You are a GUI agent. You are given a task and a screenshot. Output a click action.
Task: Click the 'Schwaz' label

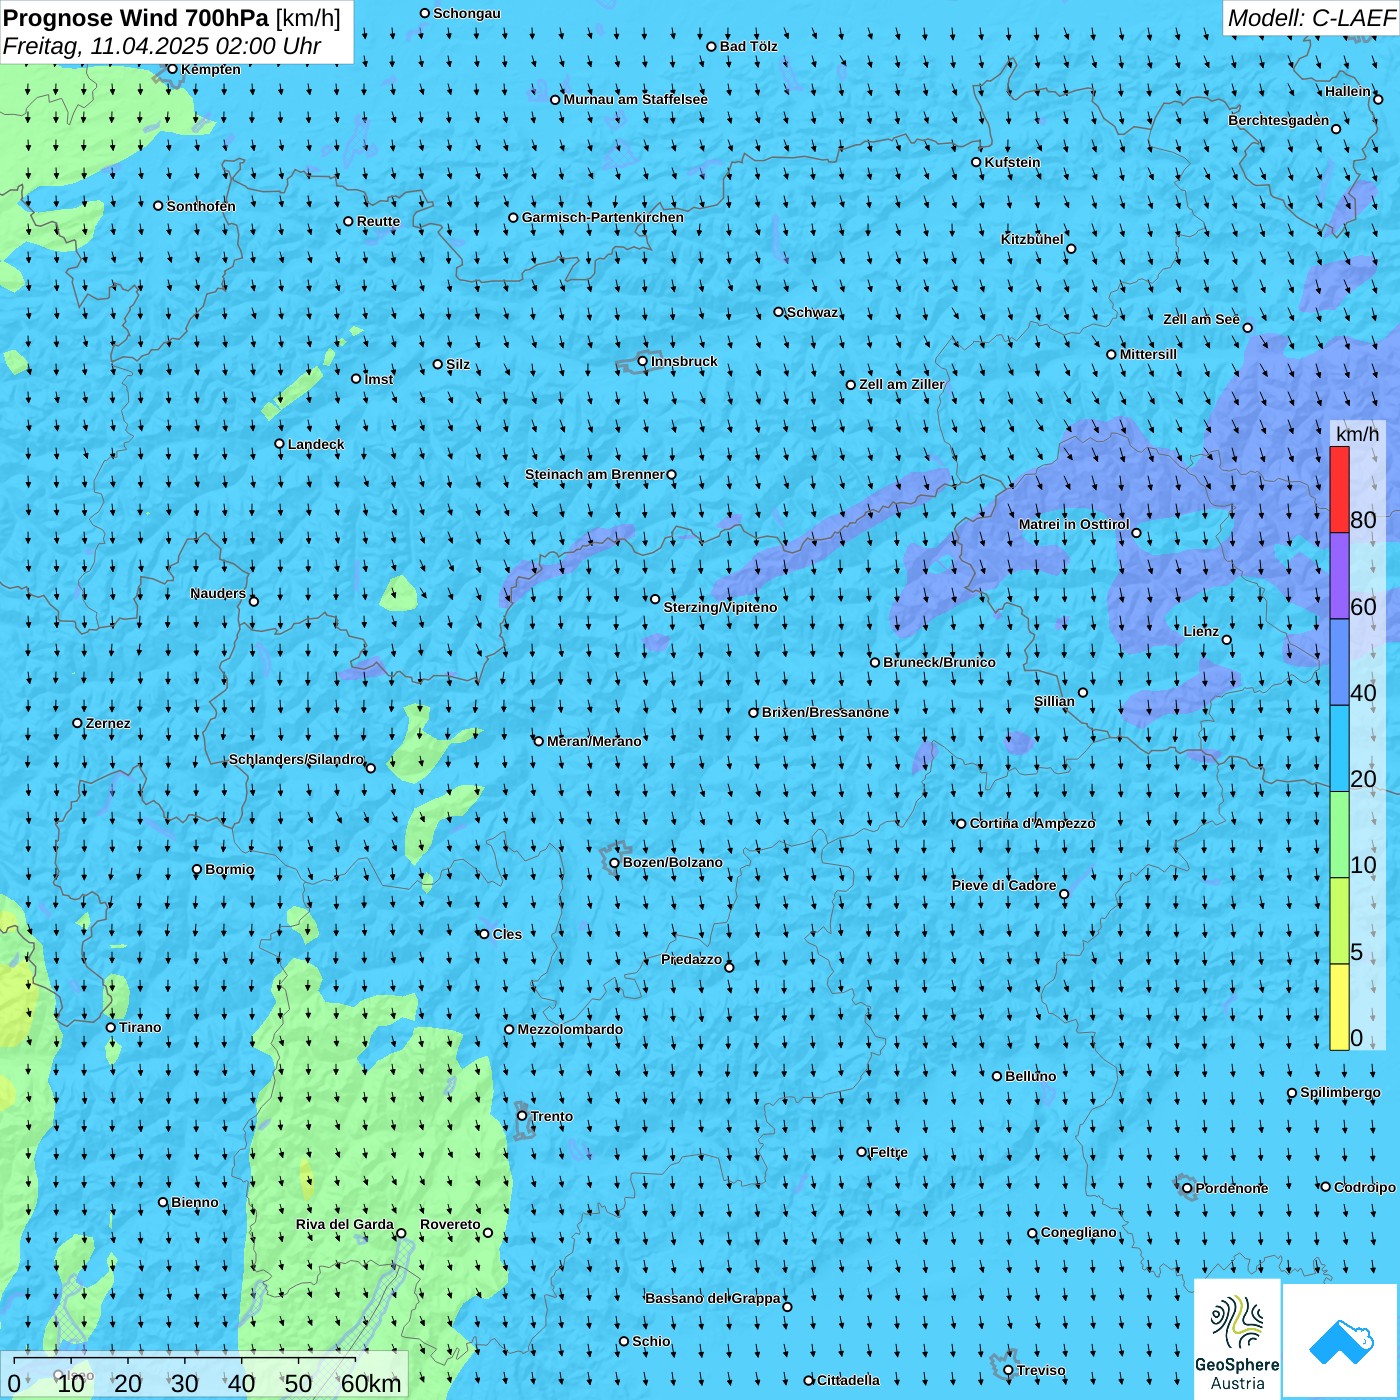coord(812,312)
